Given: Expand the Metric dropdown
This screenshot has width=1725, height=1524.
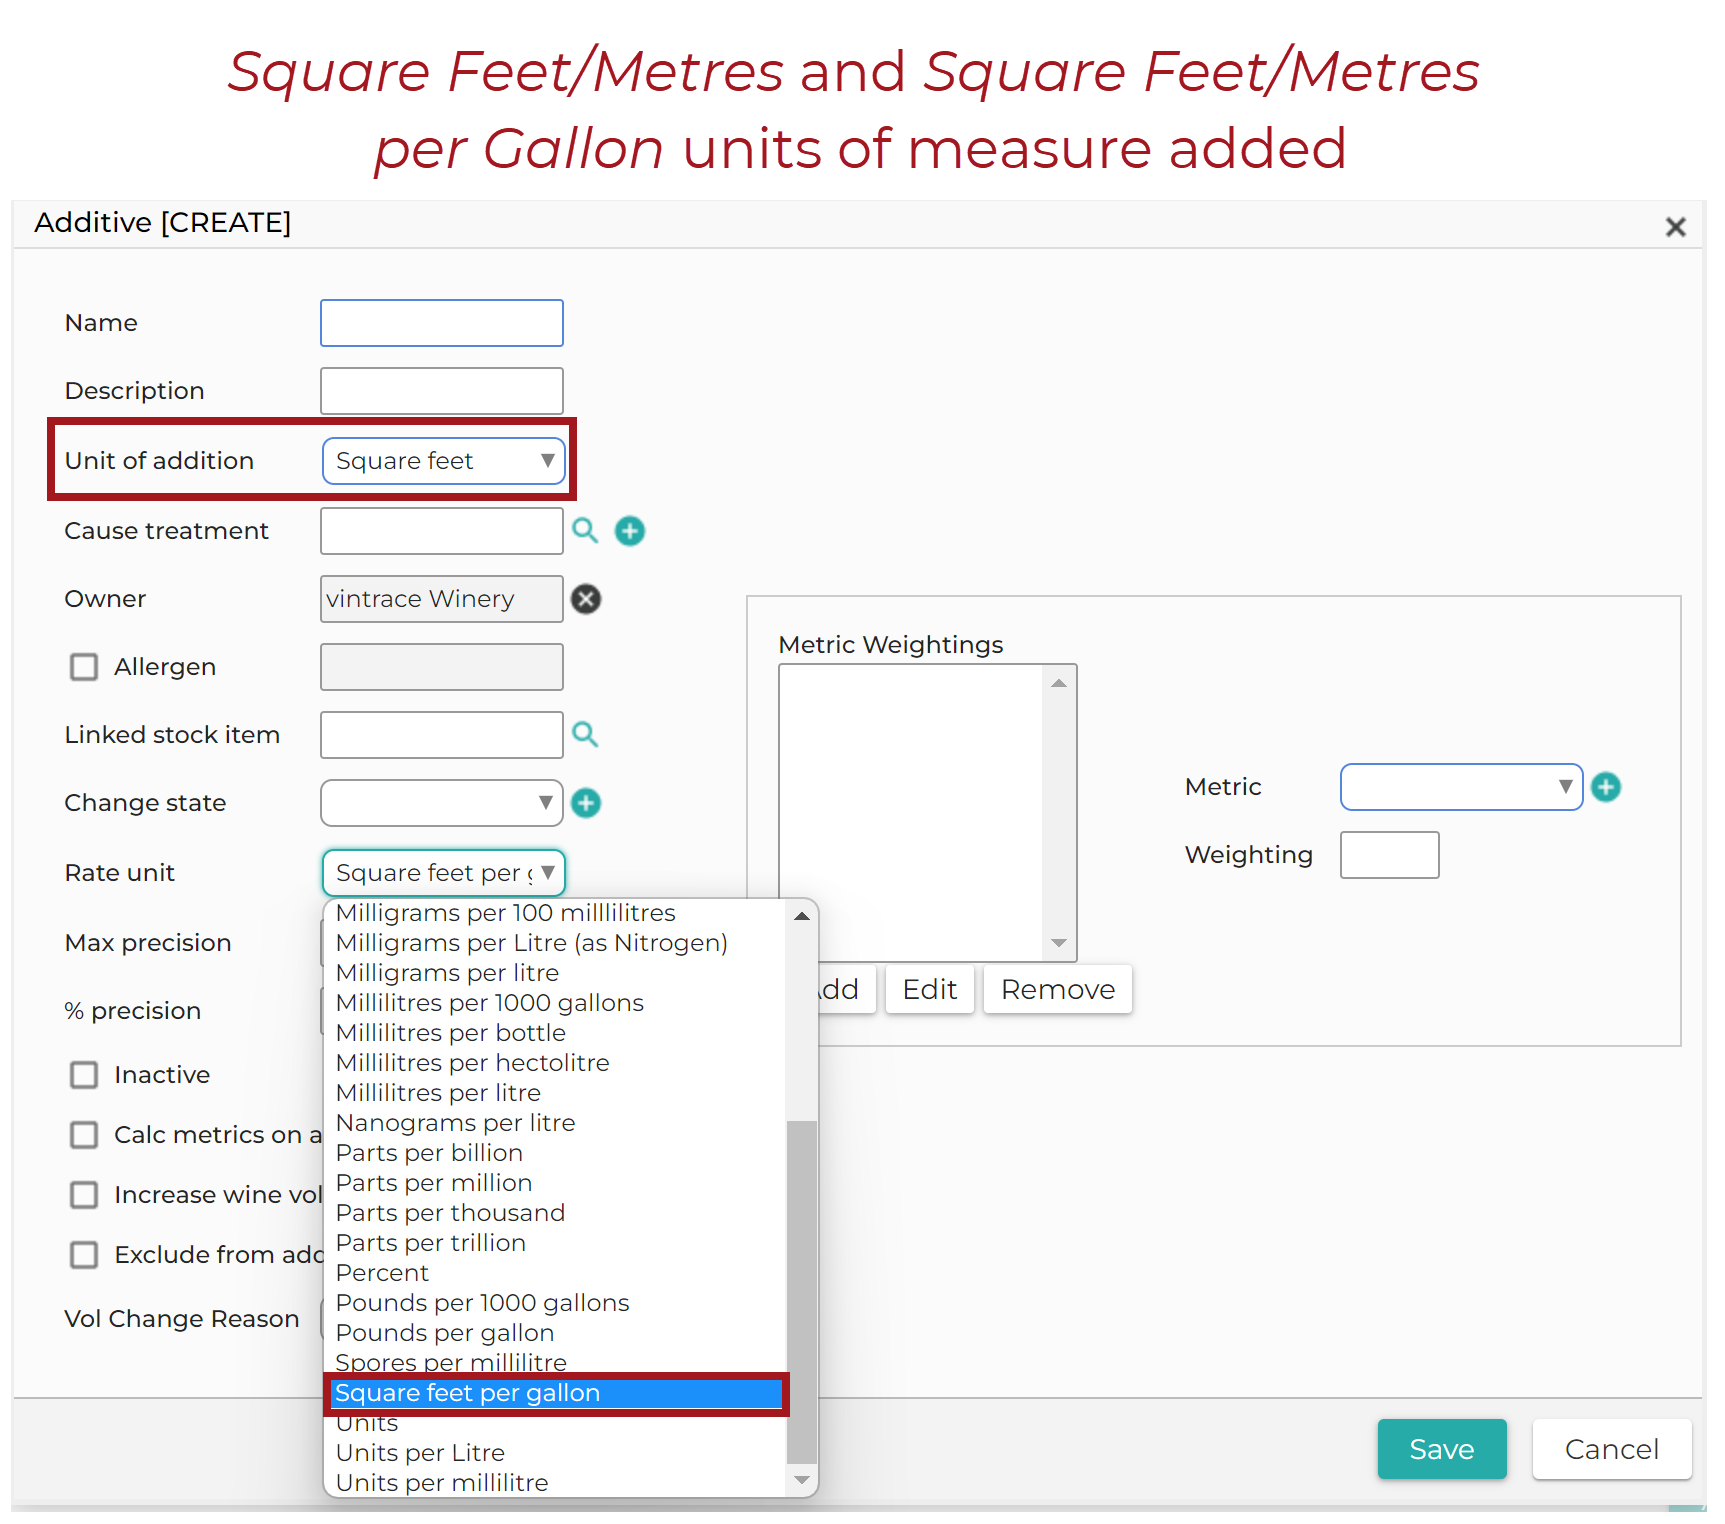Looking at the screenshot, I should (x=1461, y=787).
